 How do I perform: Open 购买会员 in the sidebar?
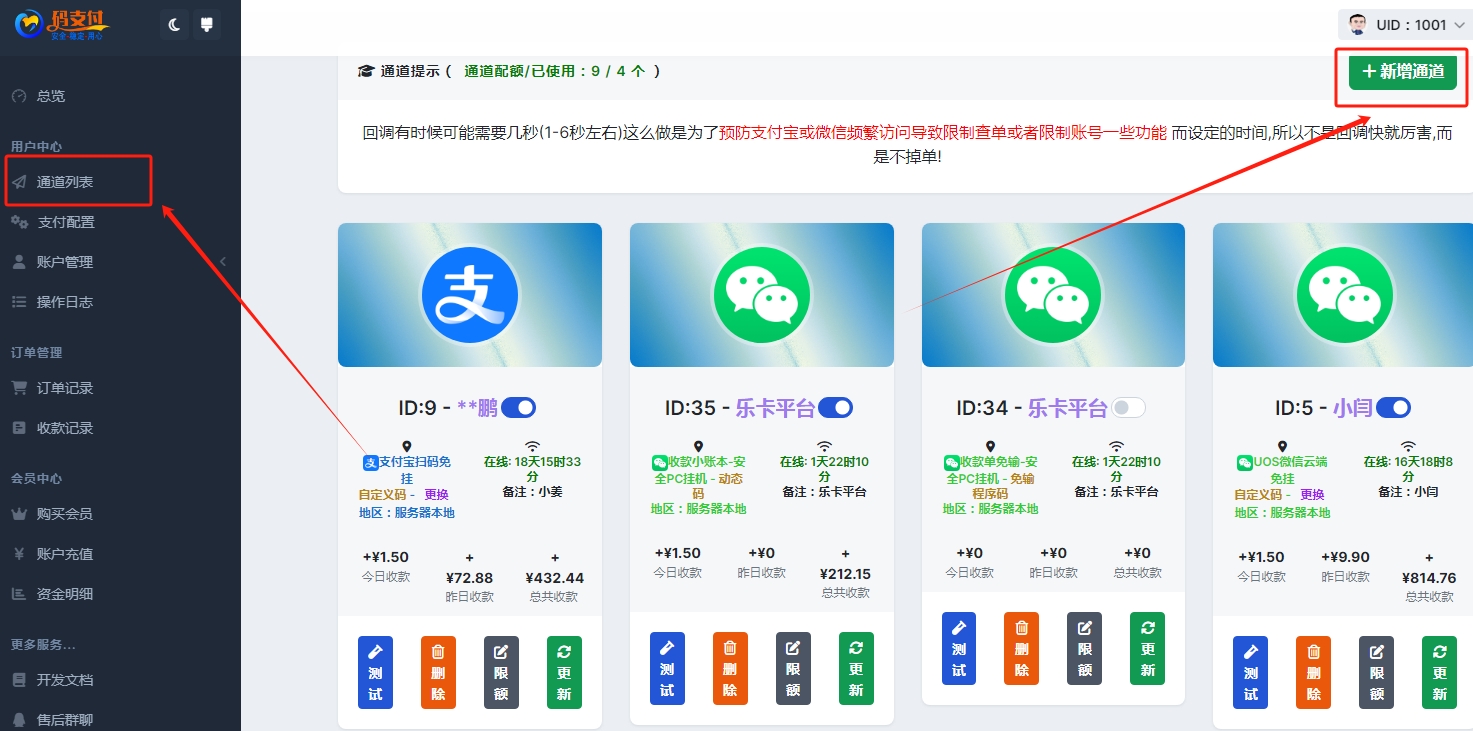pyautogui.click(x=65, y=514)
